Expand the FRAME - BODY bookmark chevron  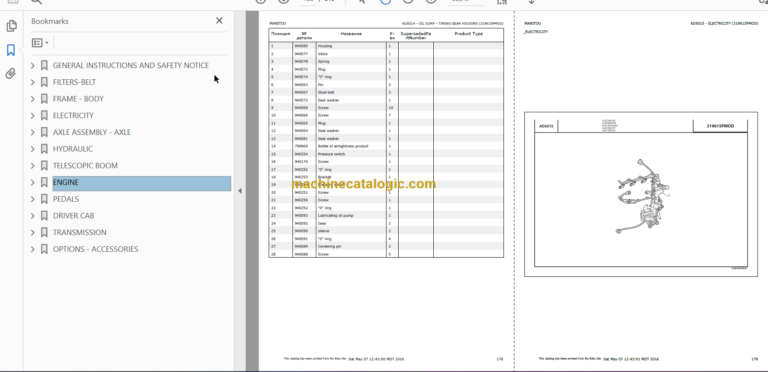click(33, 99)
